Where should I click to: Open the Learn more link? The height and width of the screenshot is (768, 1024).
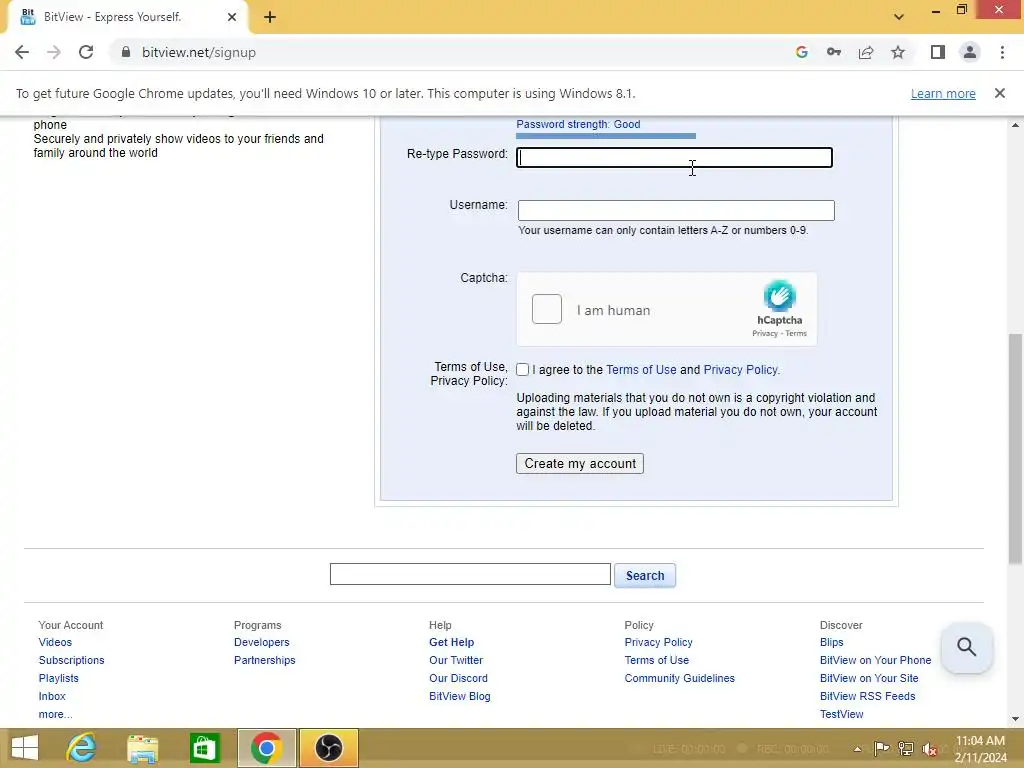click(943, 94)
